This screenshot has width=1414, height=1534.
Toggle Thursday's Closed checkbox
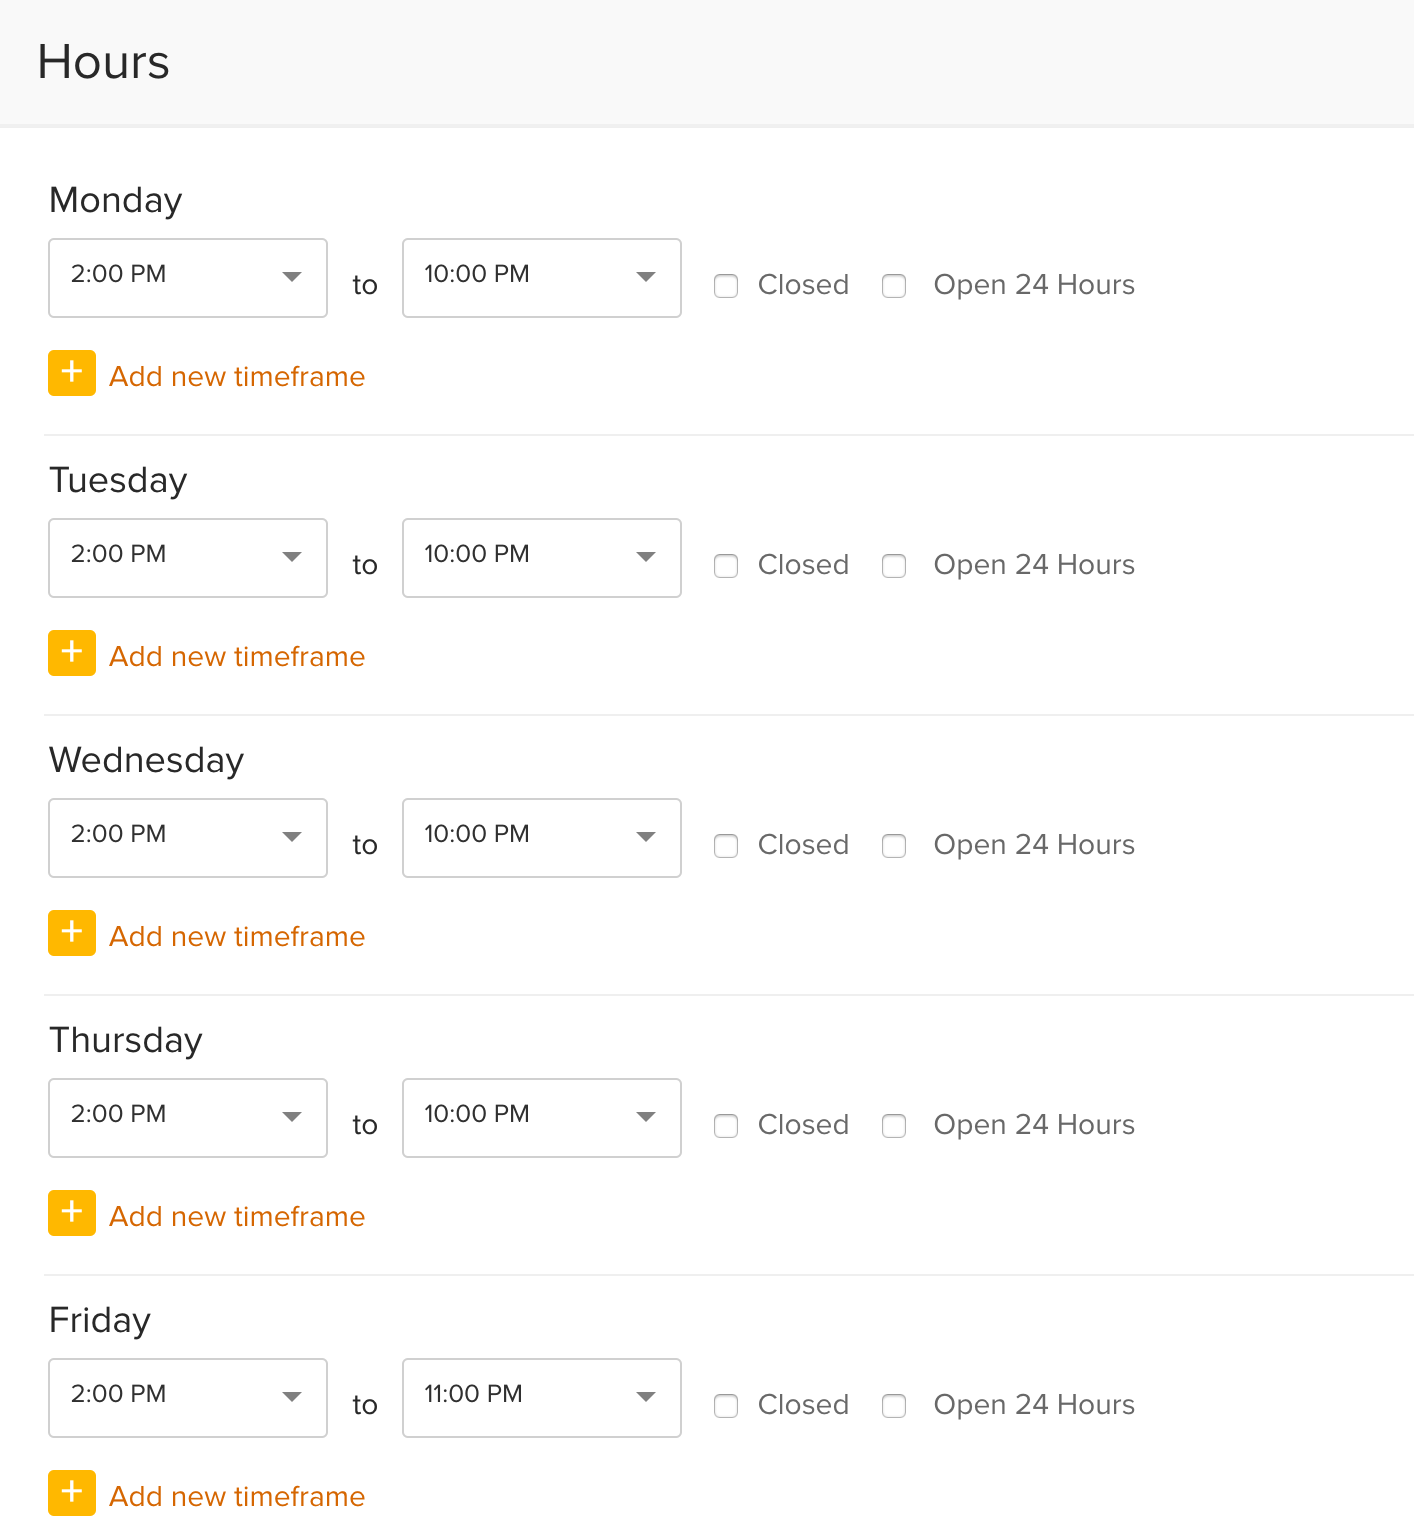[726, 1126]
